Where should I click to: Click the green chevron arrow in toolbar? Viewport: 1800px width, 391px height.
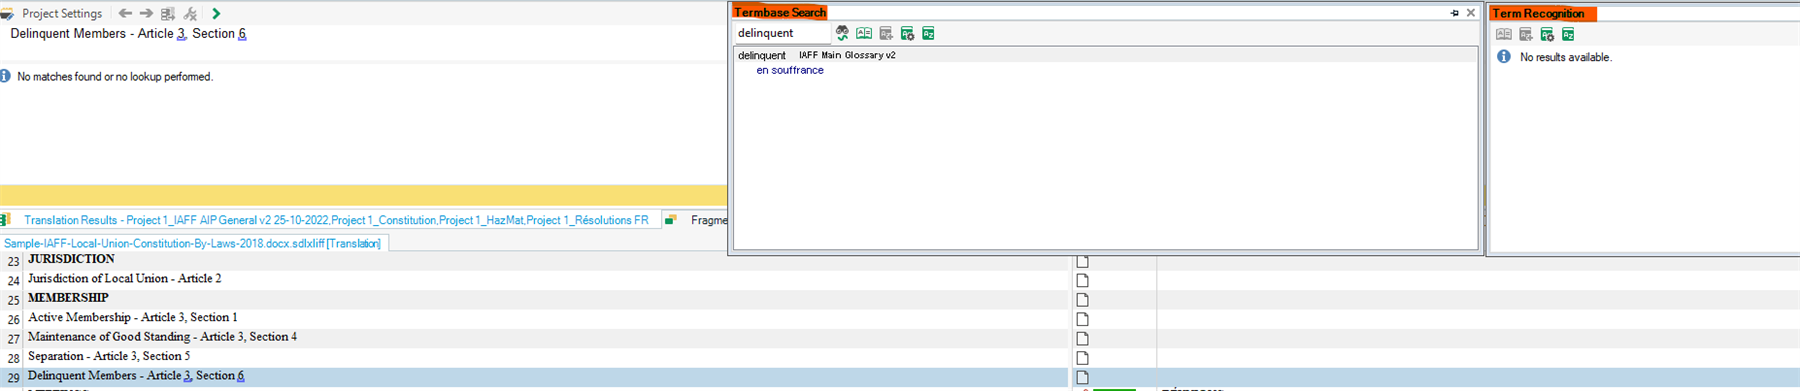216,13
